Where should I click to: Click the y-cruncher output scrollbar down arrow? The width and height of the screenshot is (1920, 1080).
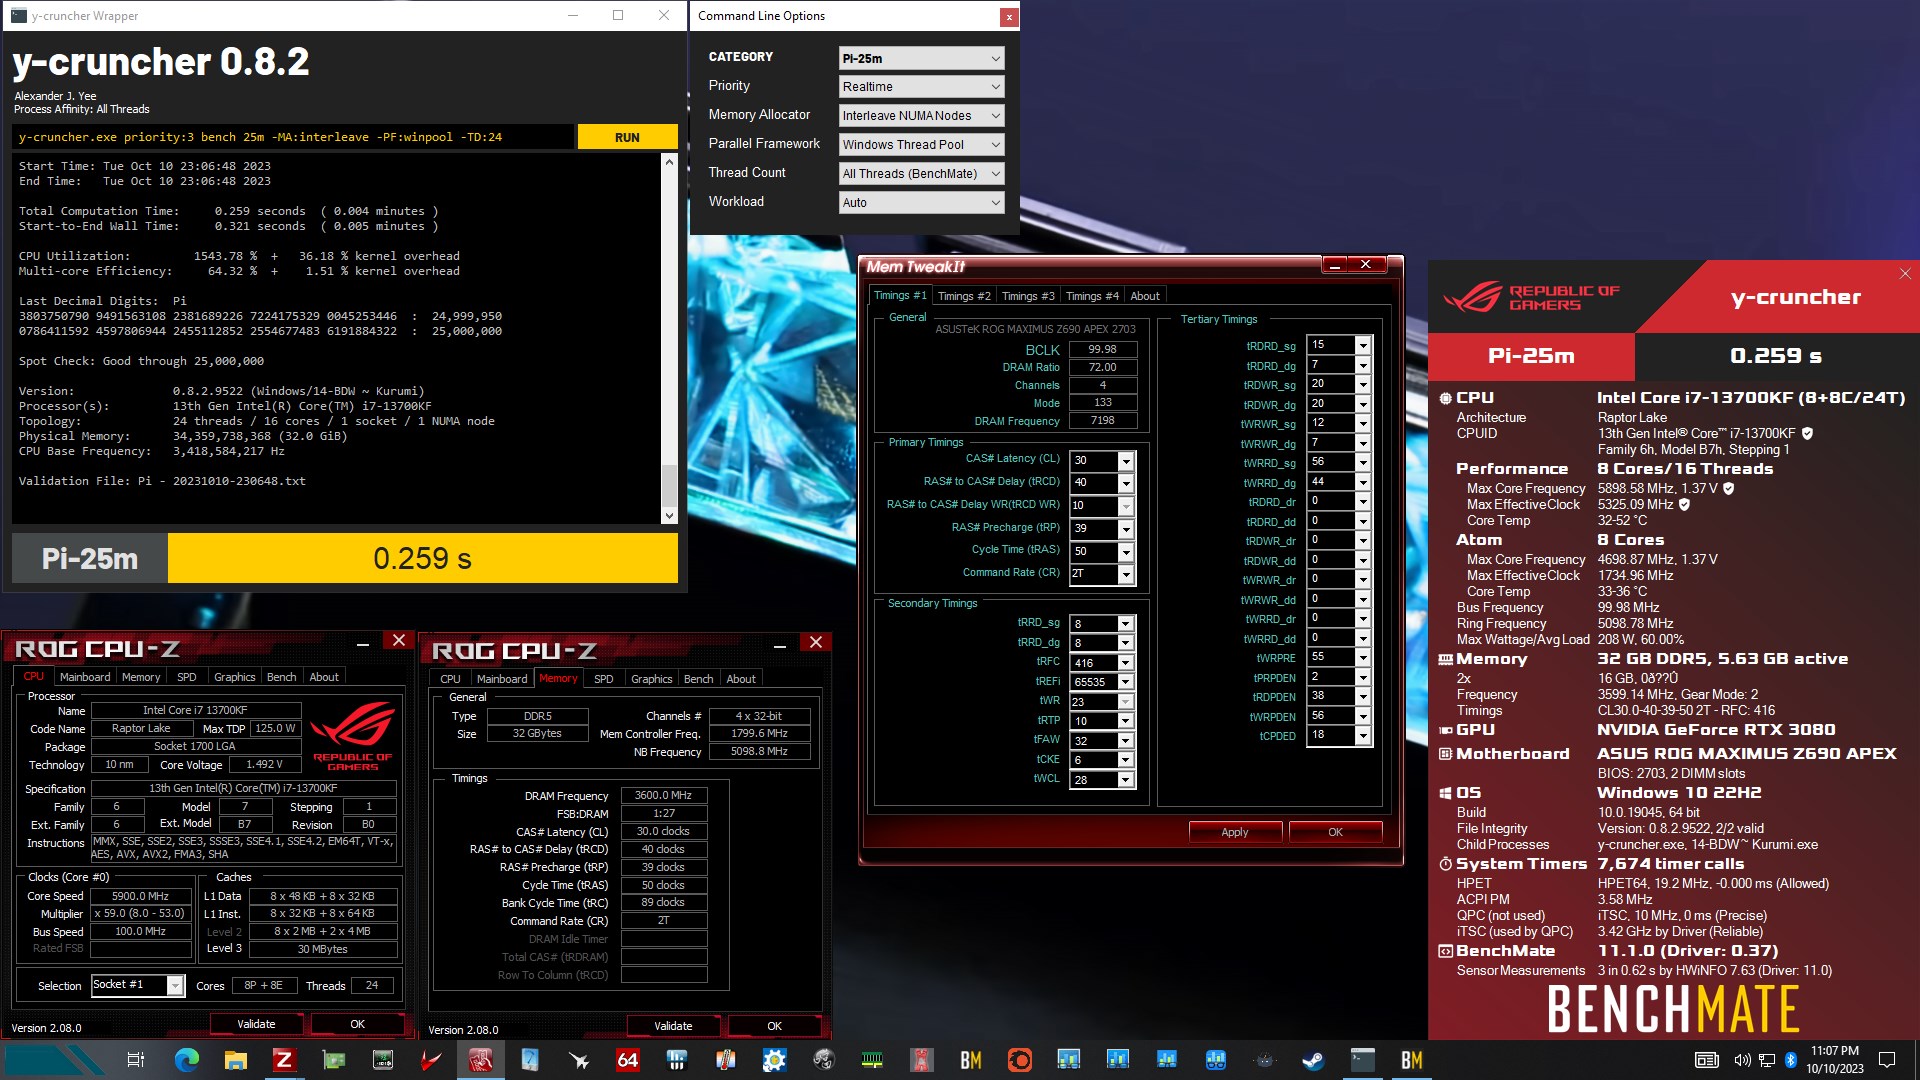669,516
